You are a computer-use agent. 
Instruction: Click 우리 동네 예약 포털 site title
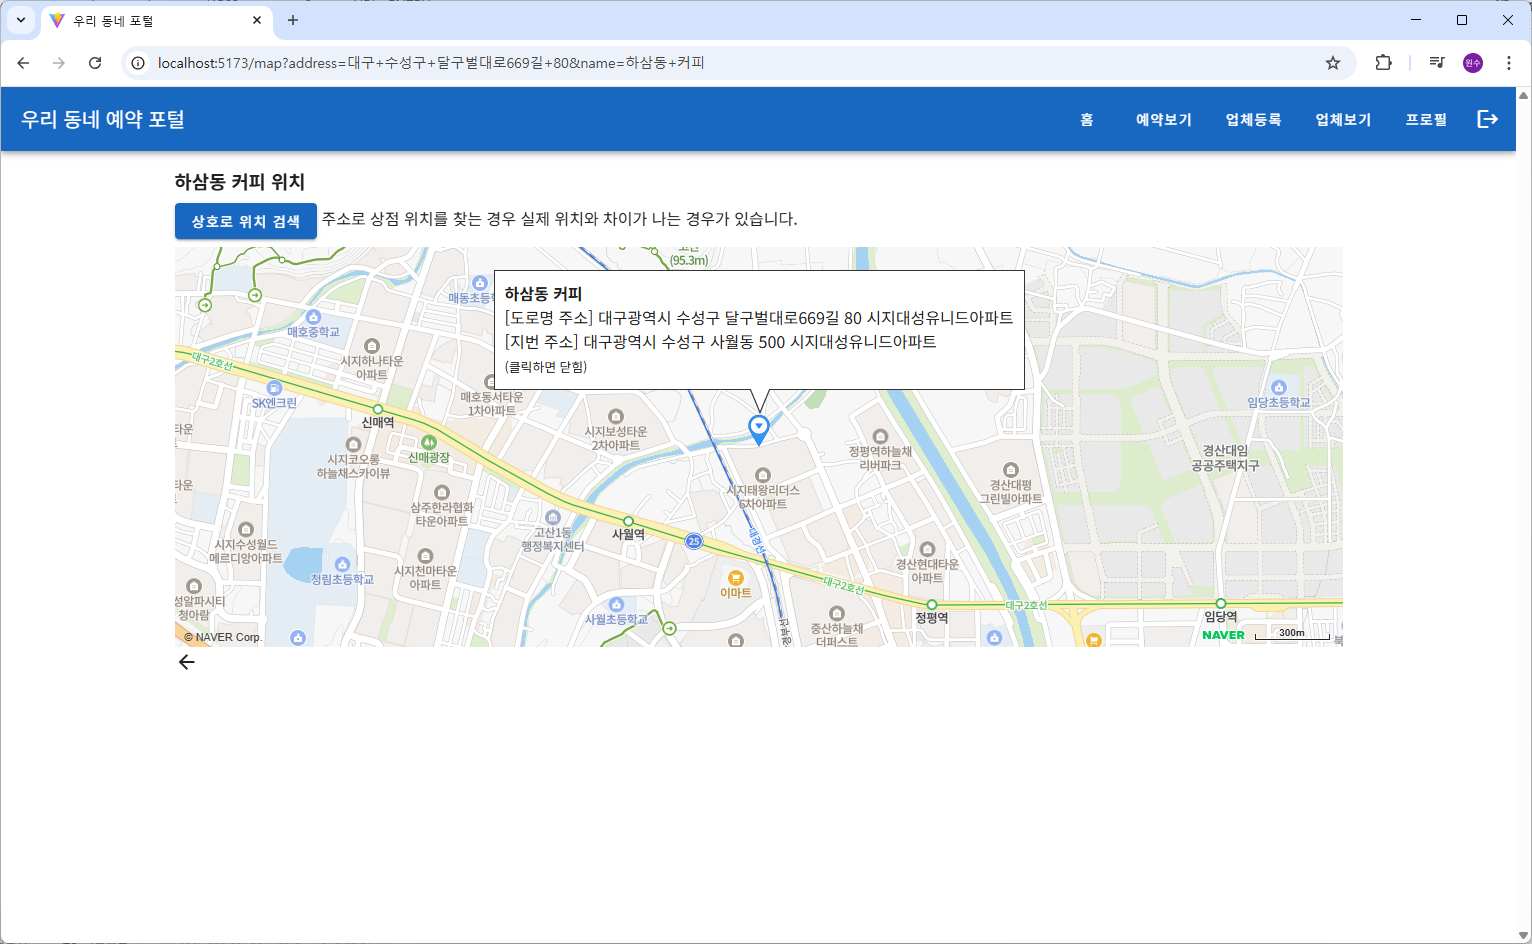(x=103, y=119)
